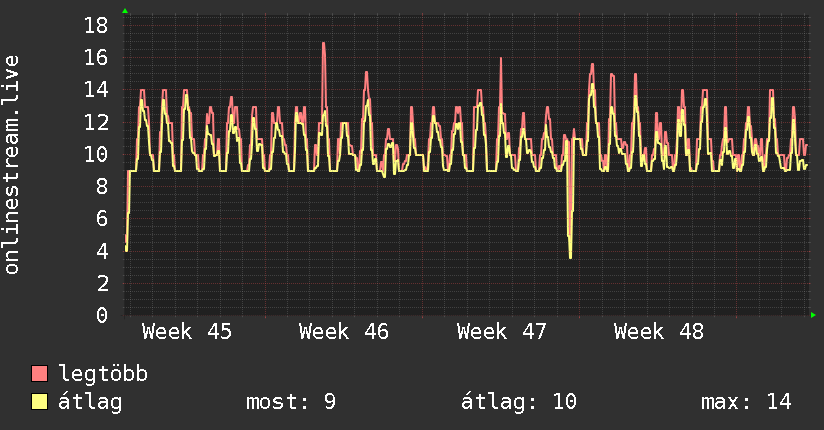Click the tallest red spike near 17

324,45
